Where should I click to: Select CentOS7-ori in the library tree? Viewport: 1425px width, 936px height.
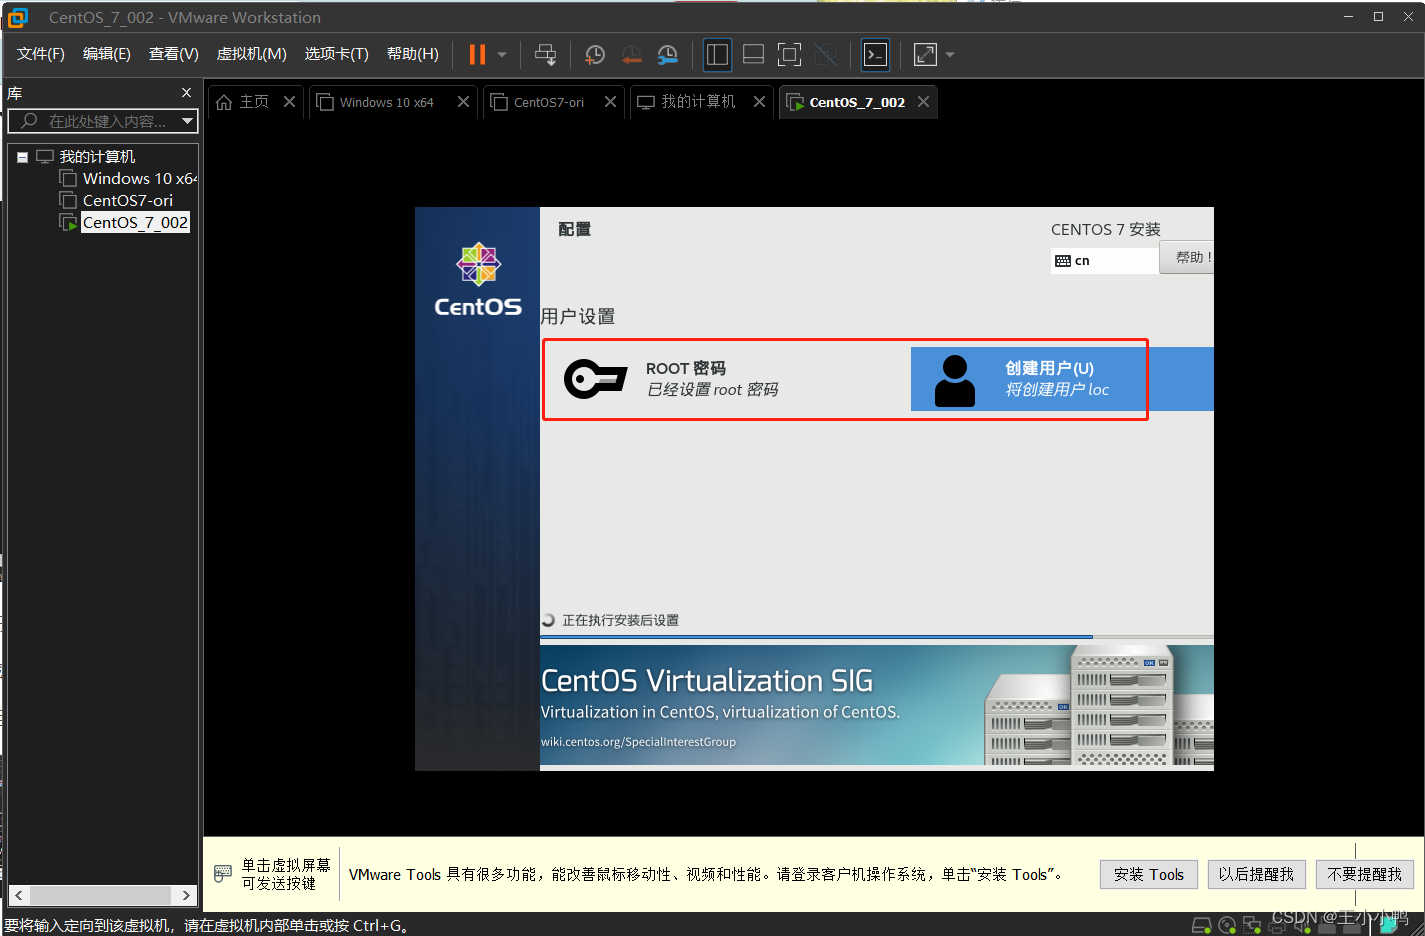click(127, 201)
